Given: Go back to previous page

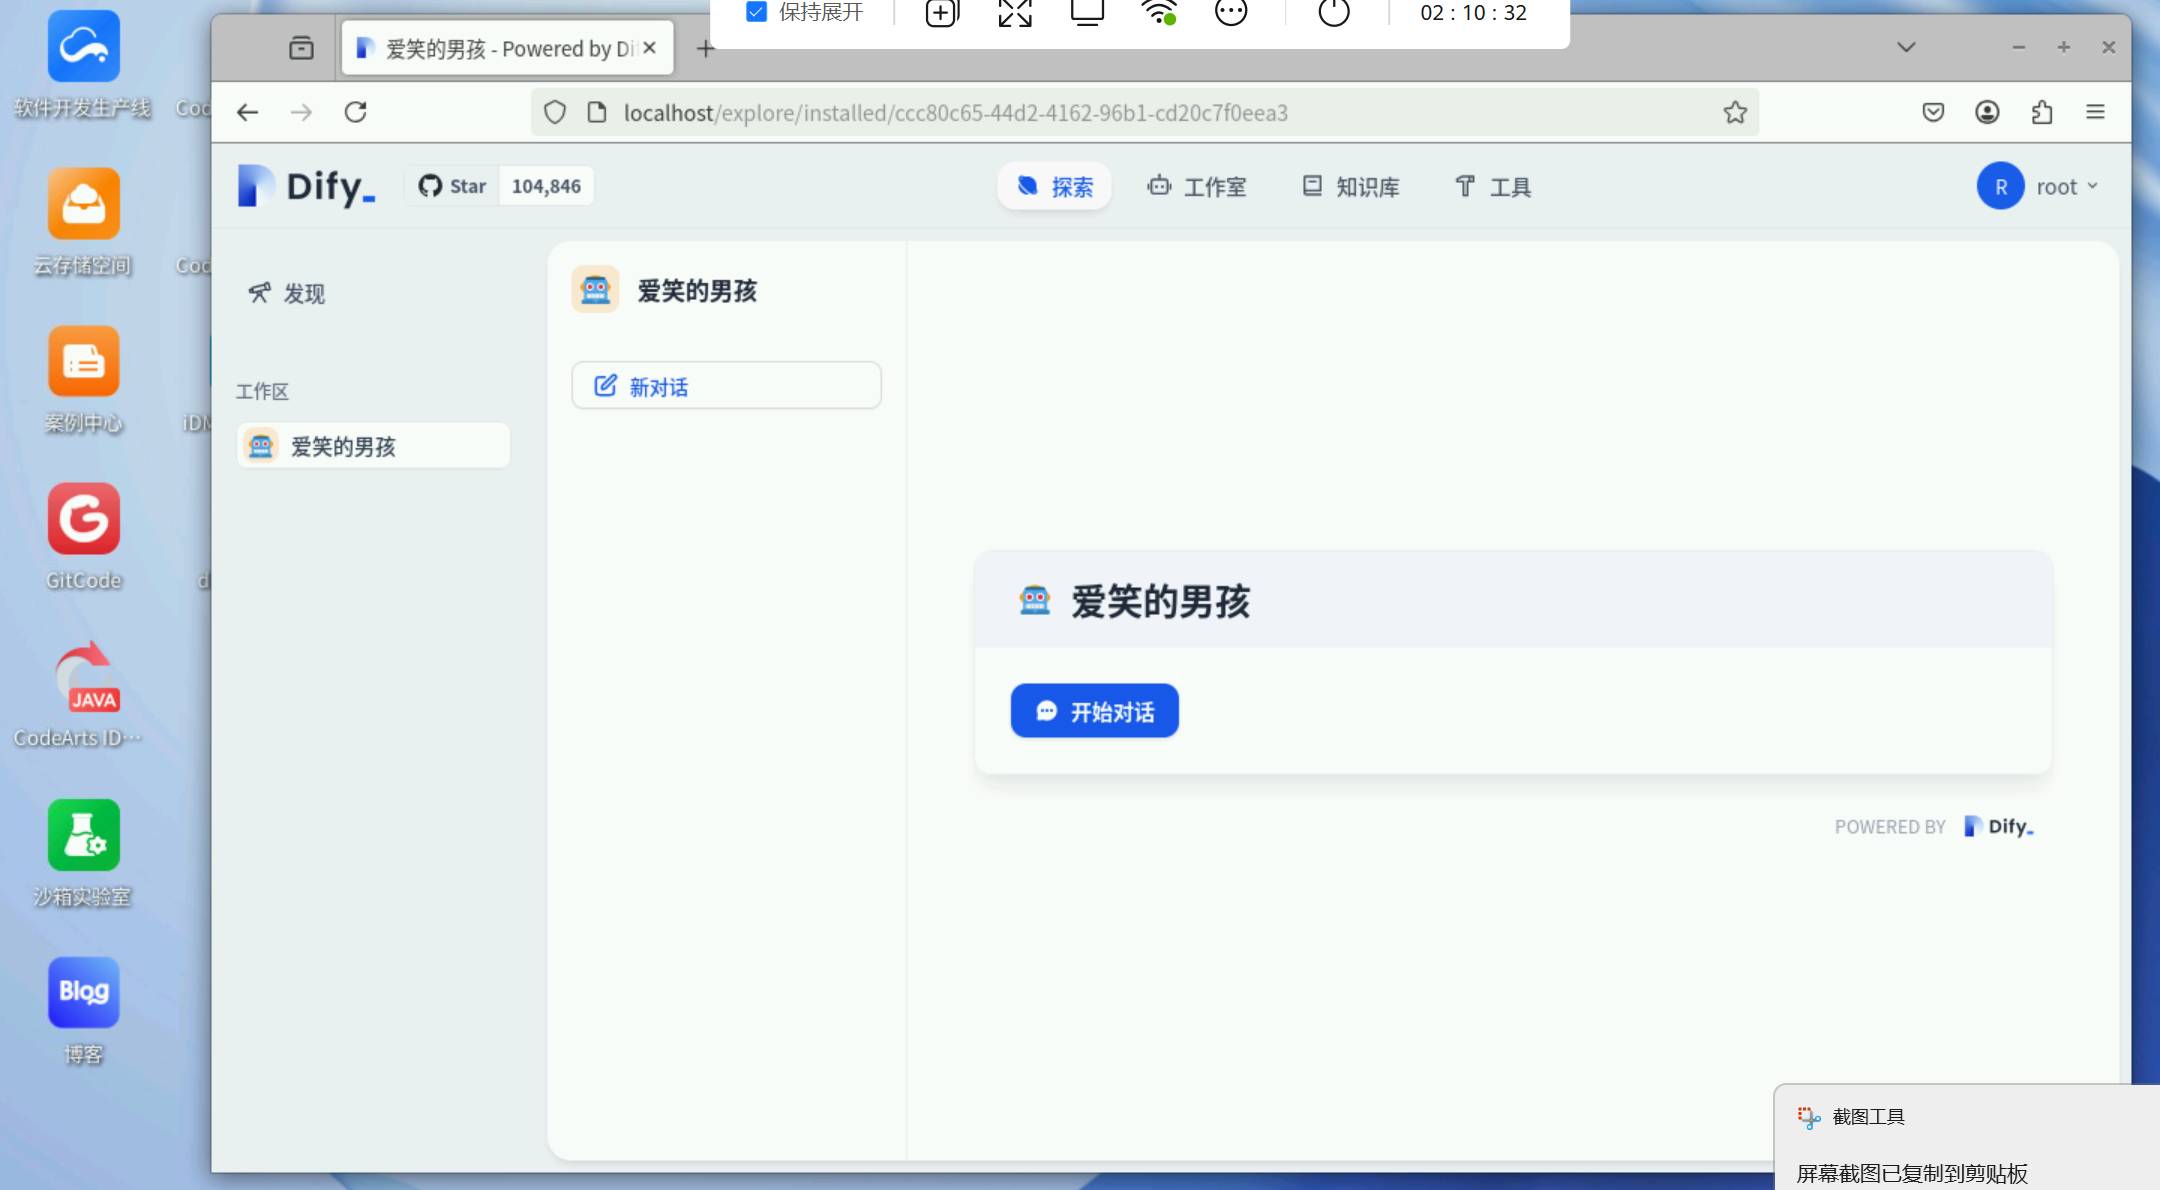Looking at the screenshot, I should coord(248,112).
